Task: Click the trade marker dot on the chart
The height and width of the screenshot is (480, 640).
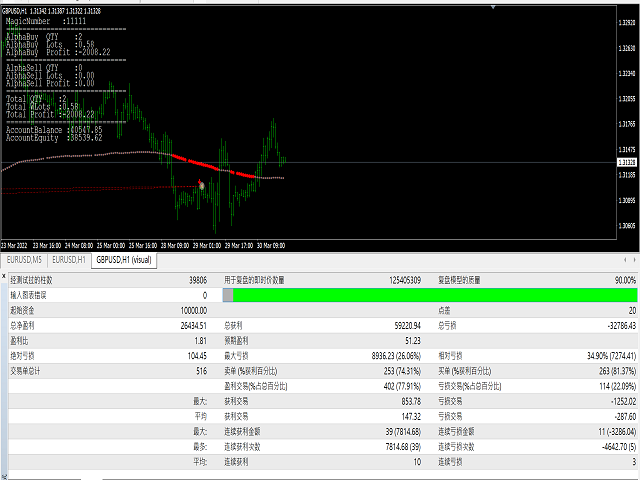Action: point(201,186)
